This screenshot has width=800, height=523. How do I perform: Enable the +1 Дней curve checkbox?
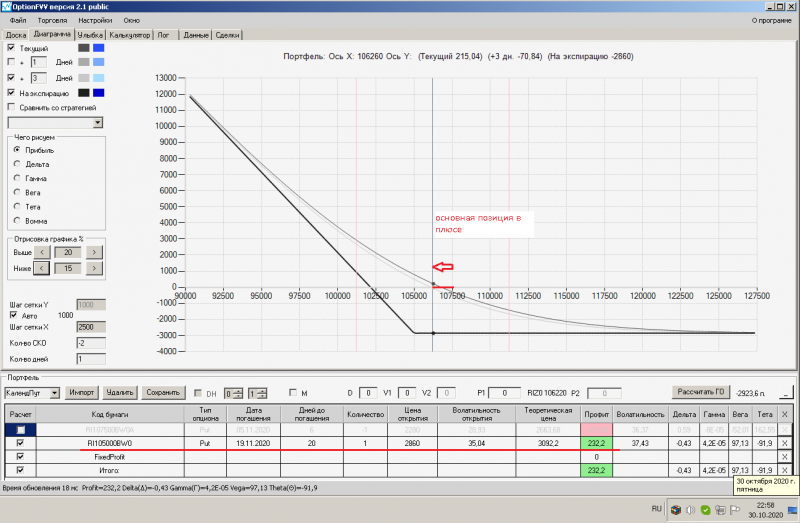pyautogui.click(x=11, y=62)
